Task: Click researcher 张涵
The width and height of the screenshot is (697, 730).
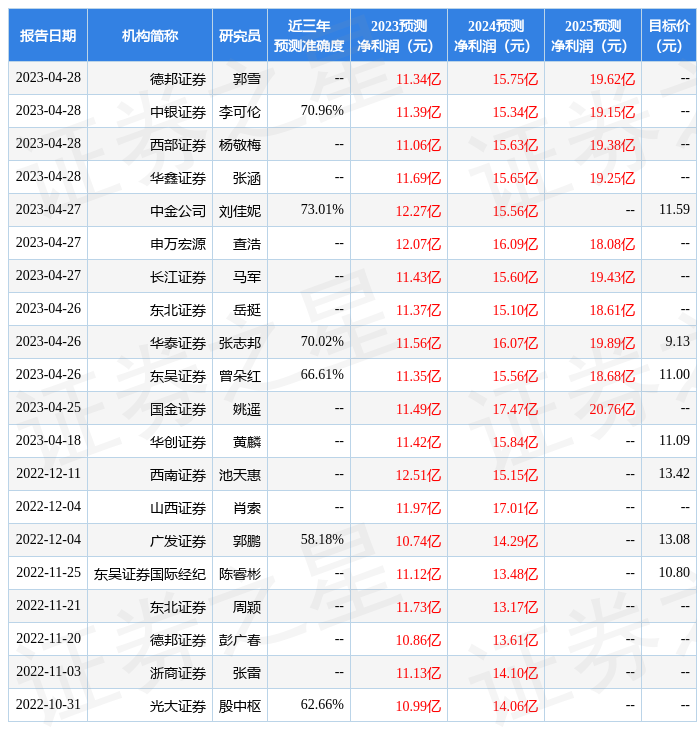Action: 247,178
